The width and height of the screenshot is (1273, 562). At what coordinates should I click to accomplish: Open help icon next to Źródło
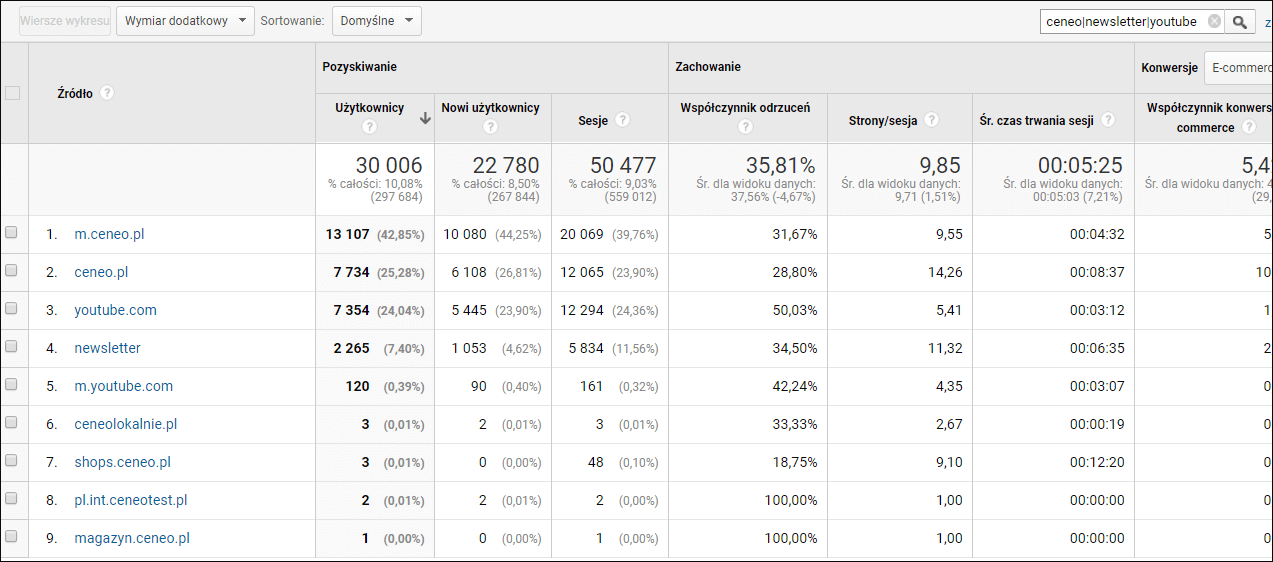coord(107,92)
